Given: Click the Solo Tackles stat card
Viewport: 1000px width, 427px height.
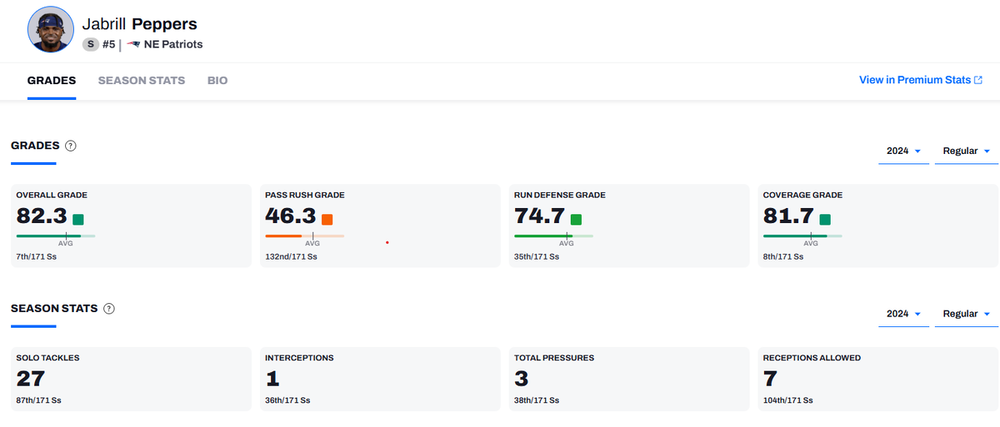Looking at the screenshot, I should [131, 379].
